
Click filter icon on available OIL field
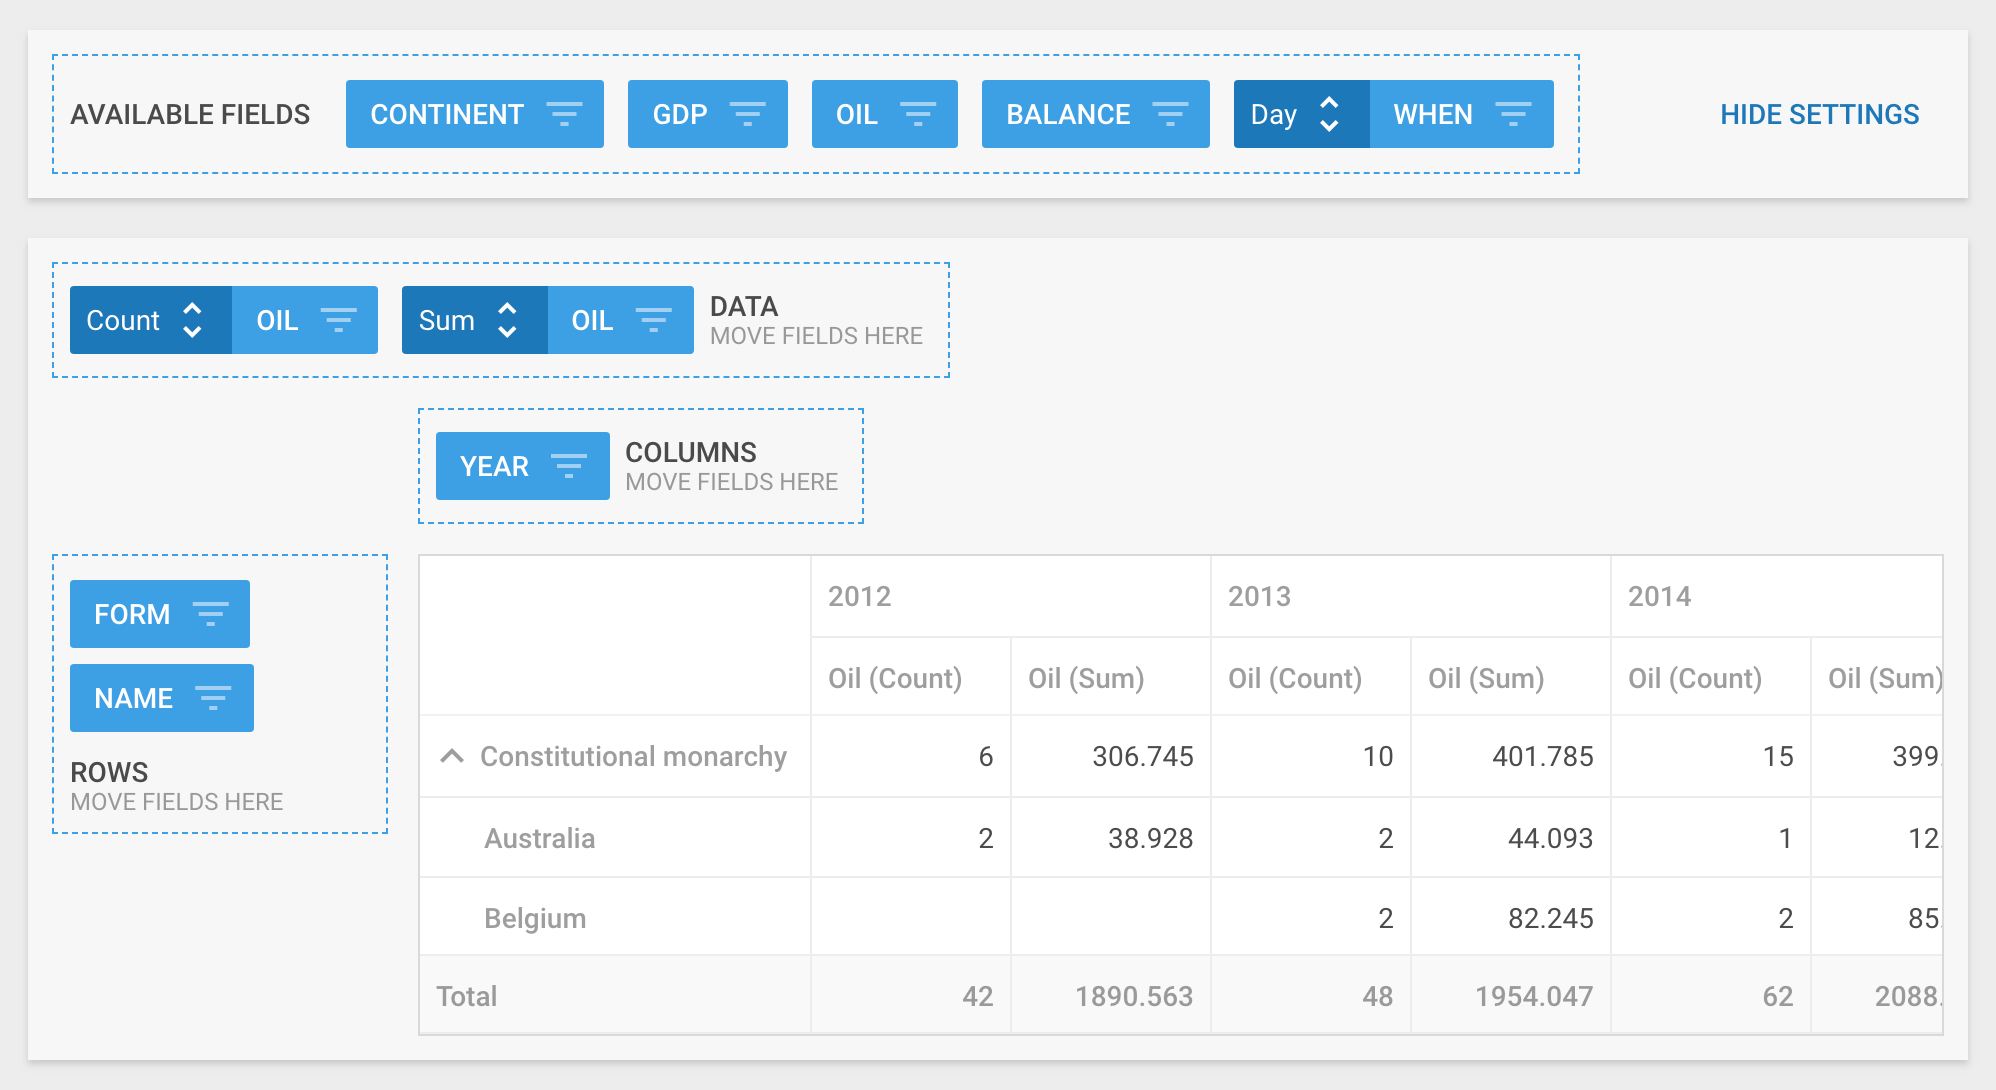coord(917,114)
